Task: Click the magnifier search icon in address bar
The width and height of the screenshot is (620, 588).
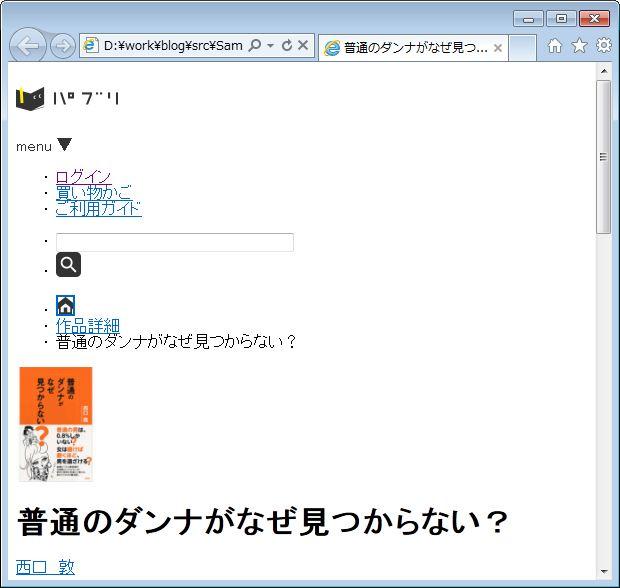Action: (x=254, y=46)
